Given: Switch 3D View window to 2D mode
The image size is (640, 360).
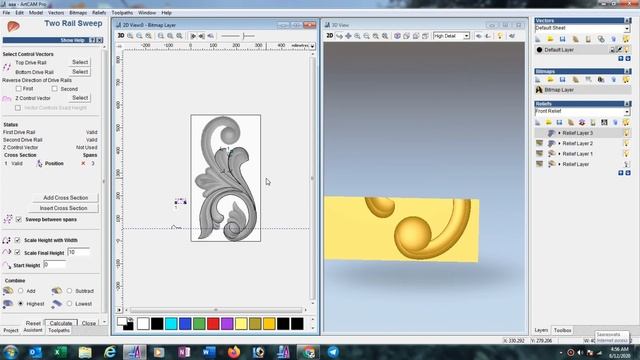Looking at the screenshot, I should coord(330,36).
